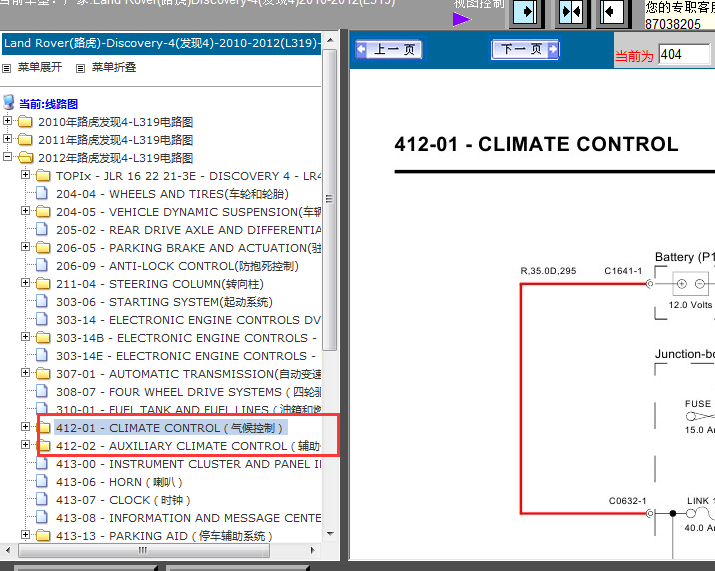Screen dimensions: 715x571
Task: Open 205-02 - REAR DRIVE AXLE item
Action: click(188, 230)
